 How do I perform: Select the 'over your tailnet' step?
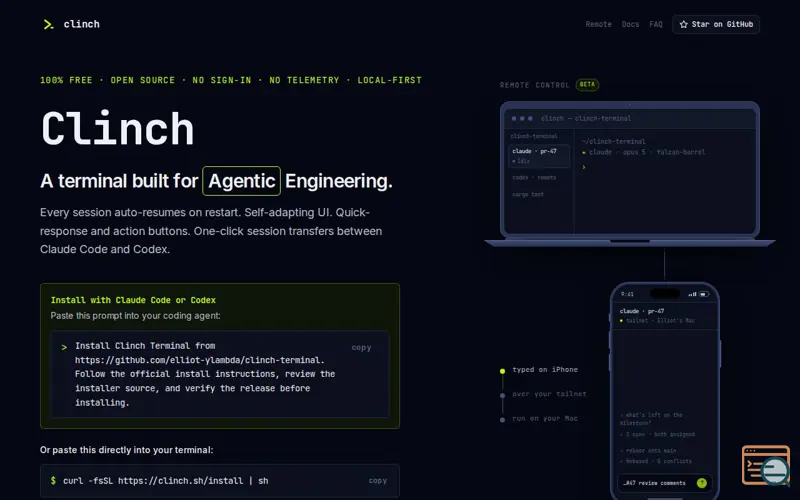[549, 394]
